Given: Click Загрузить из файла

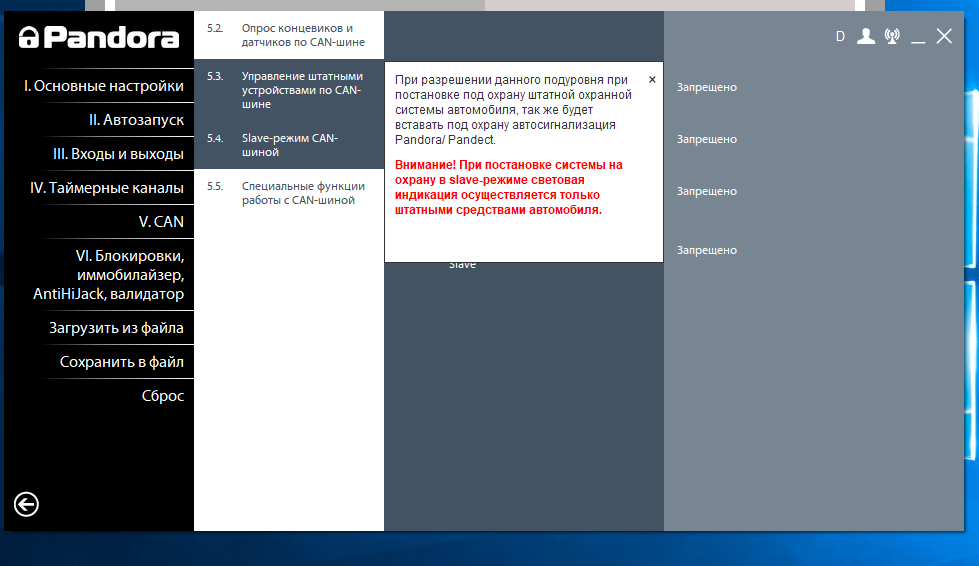Looking at the screenshot, I should point(117,328).
